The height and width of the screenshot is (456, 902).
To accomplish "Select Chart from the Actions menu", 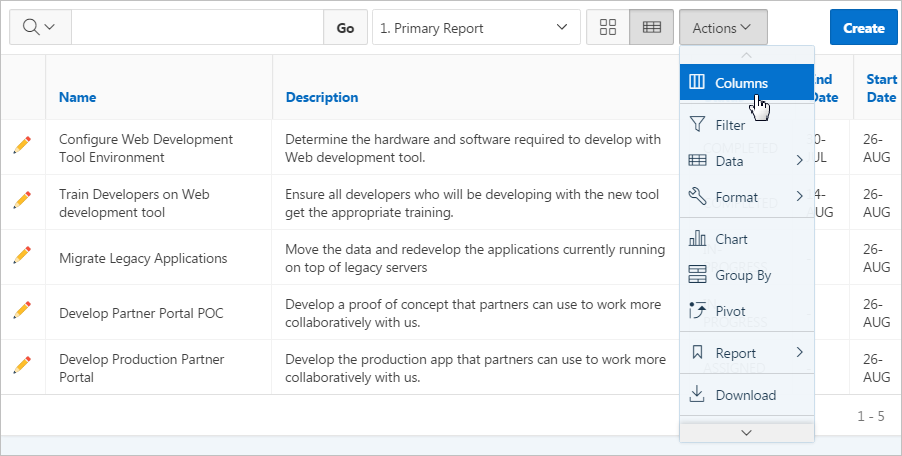I will pos(731,239).
